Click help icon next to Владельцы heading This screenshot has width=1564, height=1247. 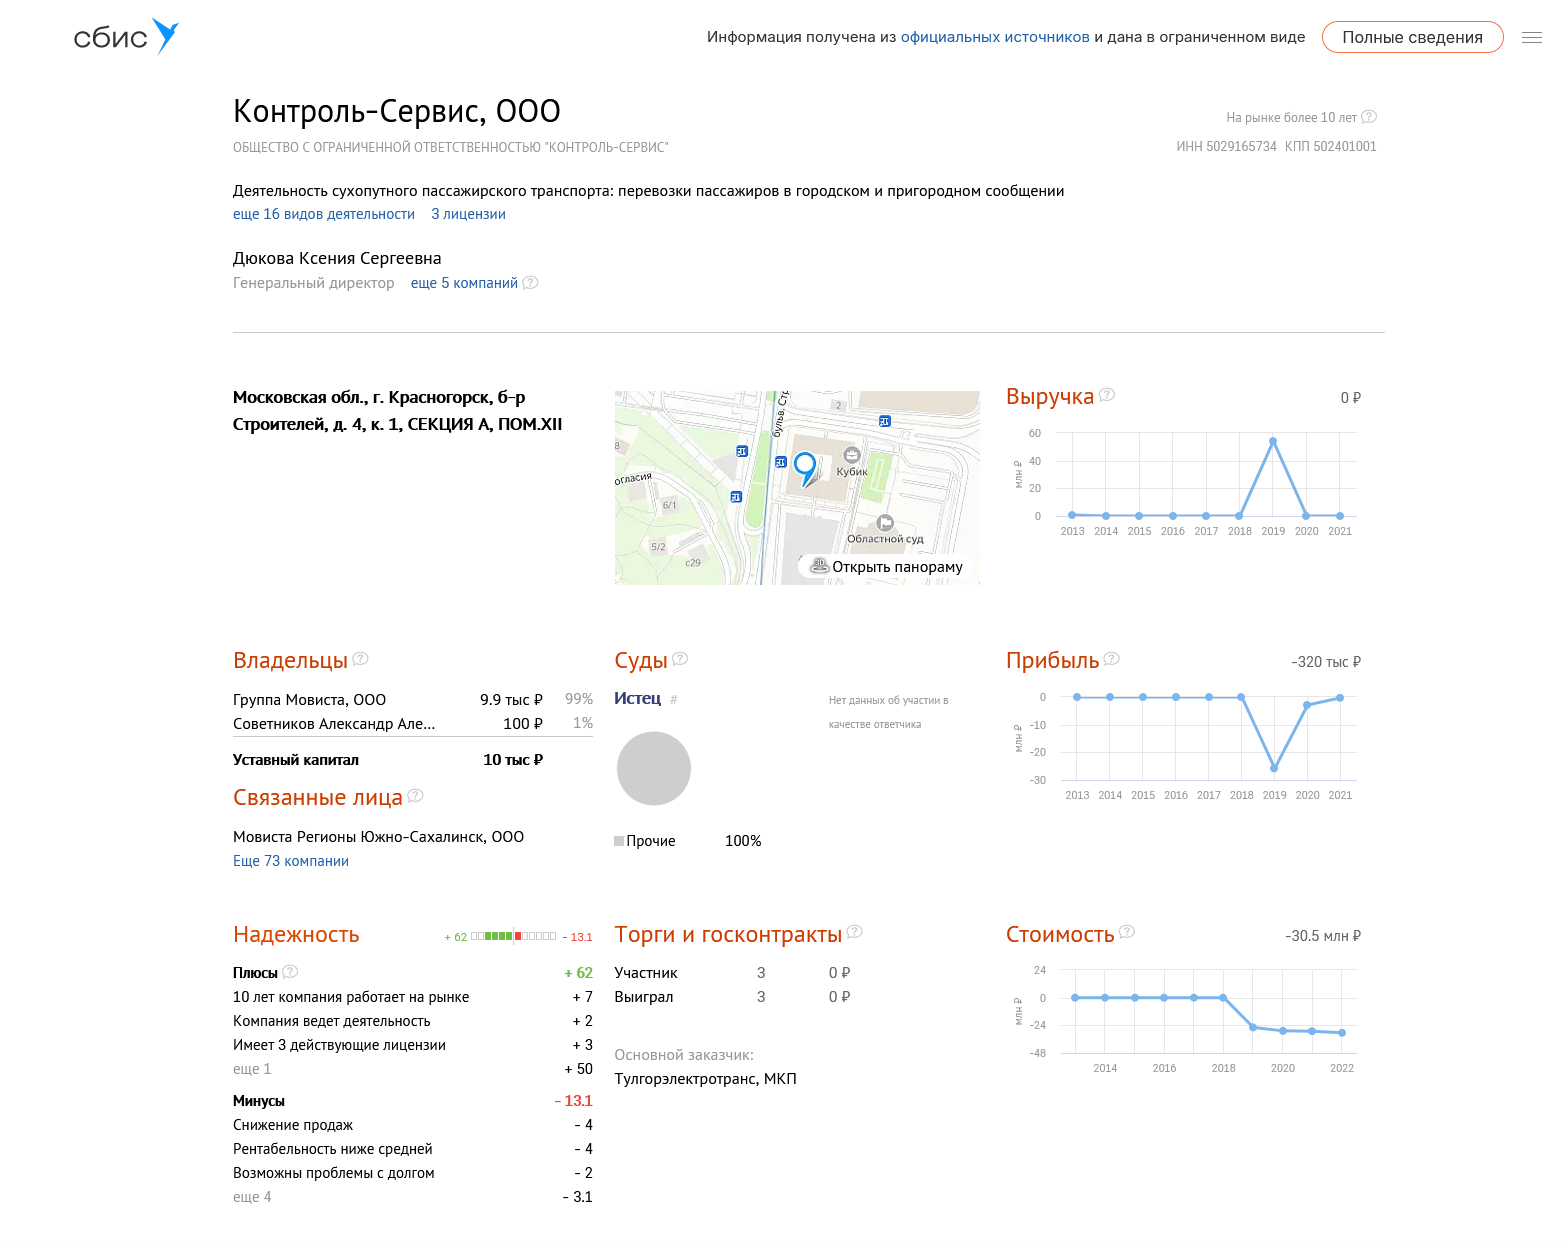click(x=360, y=659)
